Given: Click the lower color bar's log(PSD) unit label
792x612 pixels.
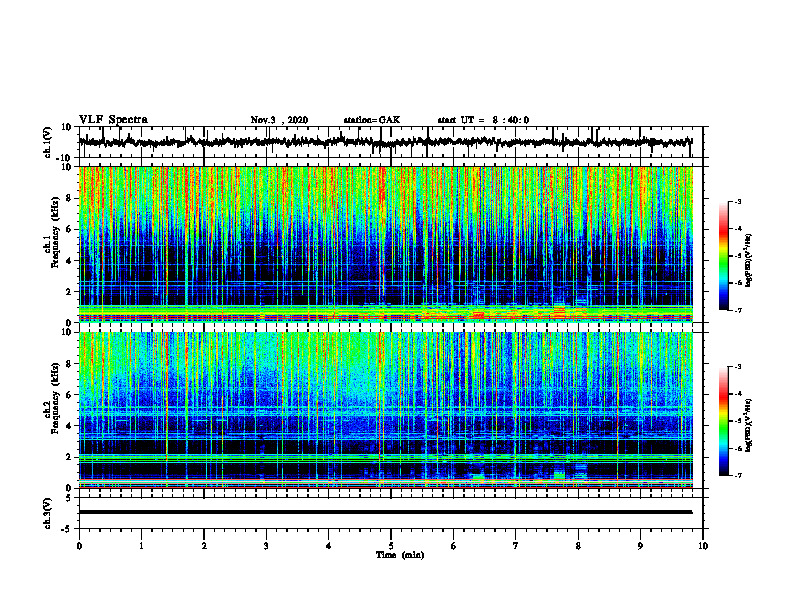Looking at the screenshot, I should click(749, 425).
